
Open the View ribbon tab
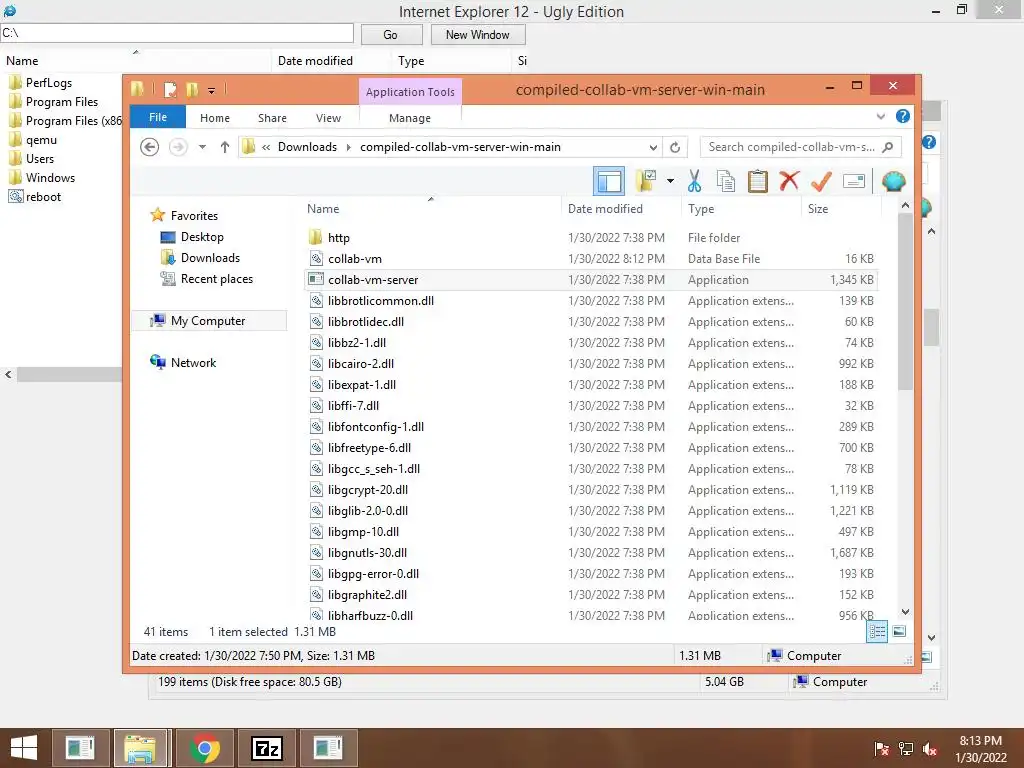click(328, 118)
